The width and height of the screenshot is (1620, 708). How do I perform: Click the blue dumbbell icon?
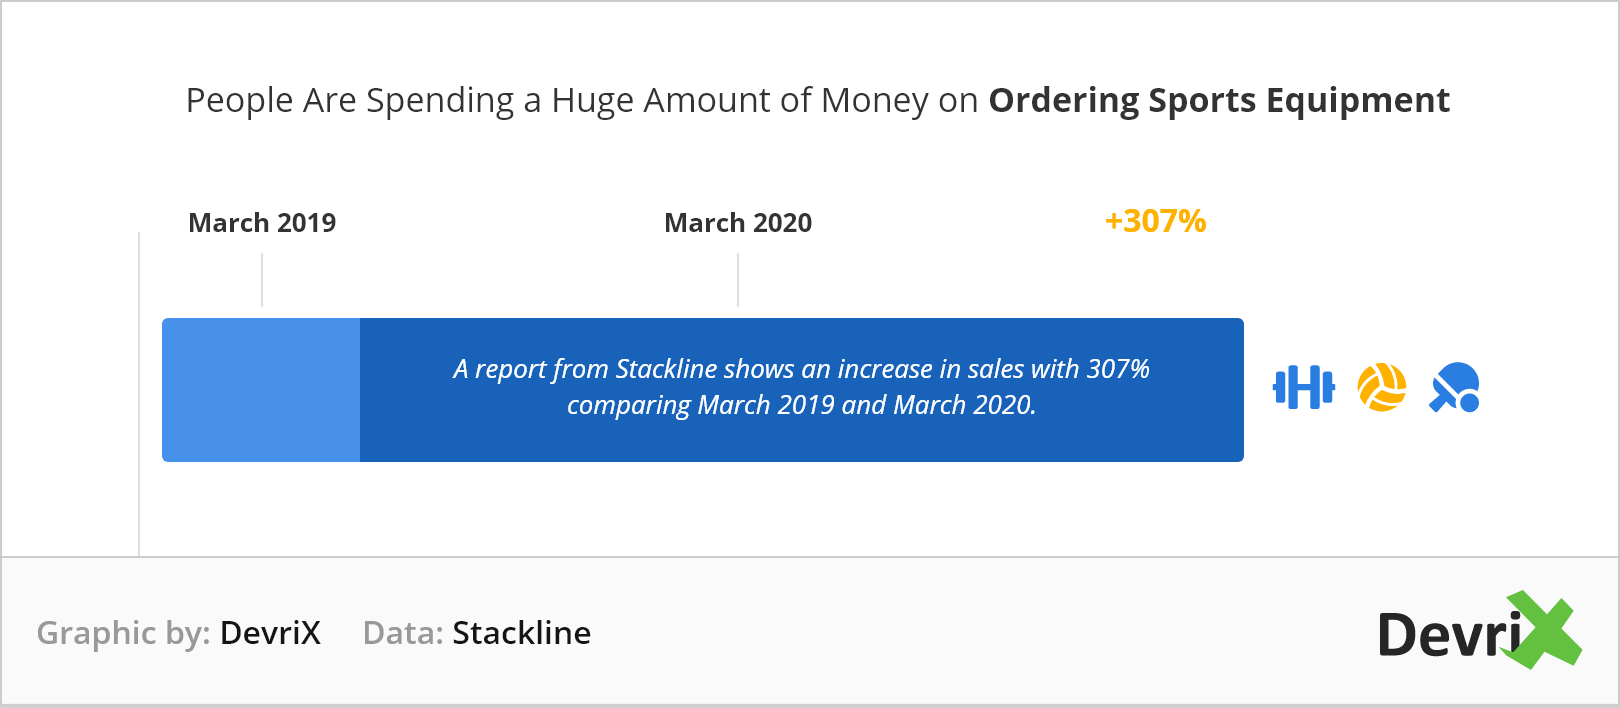pos(1304,388)
